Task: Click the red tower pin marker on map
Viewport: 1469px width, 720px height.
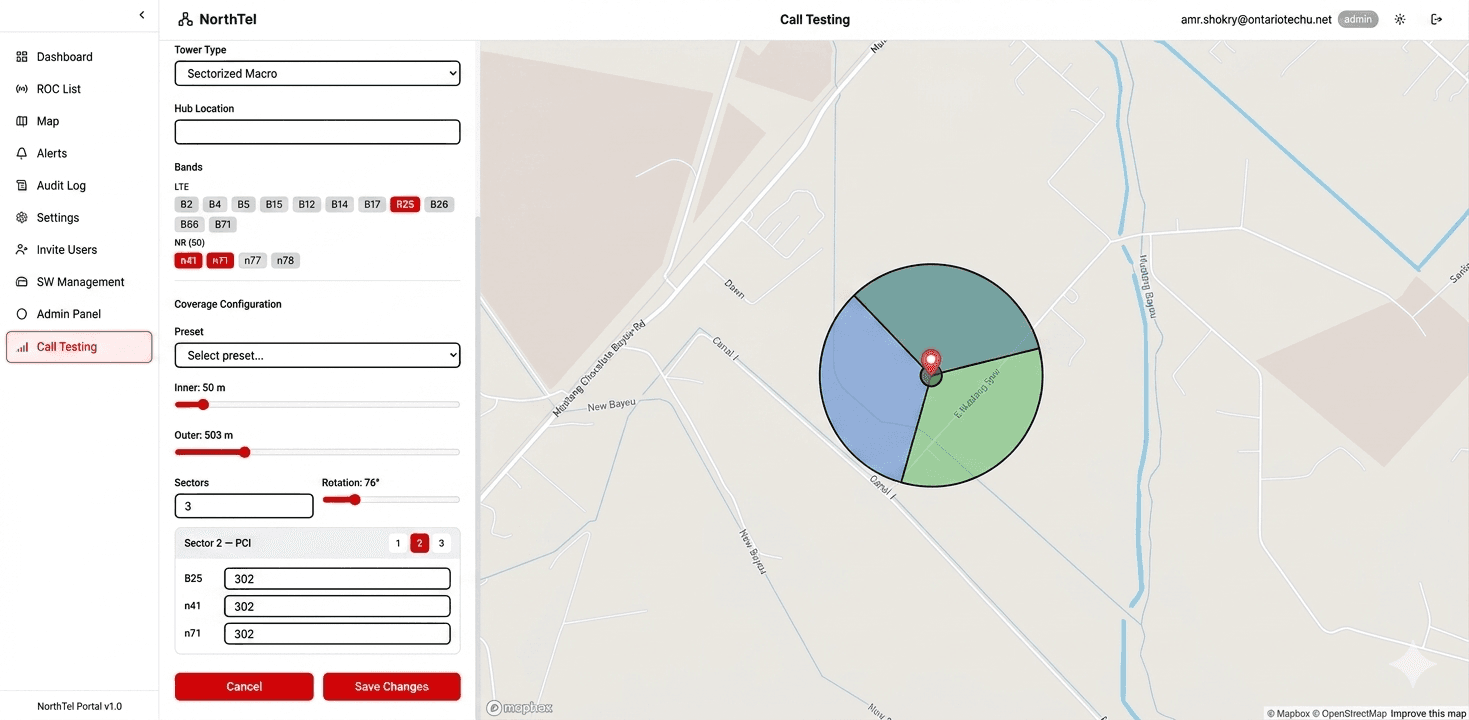Action: click(931, 362)
